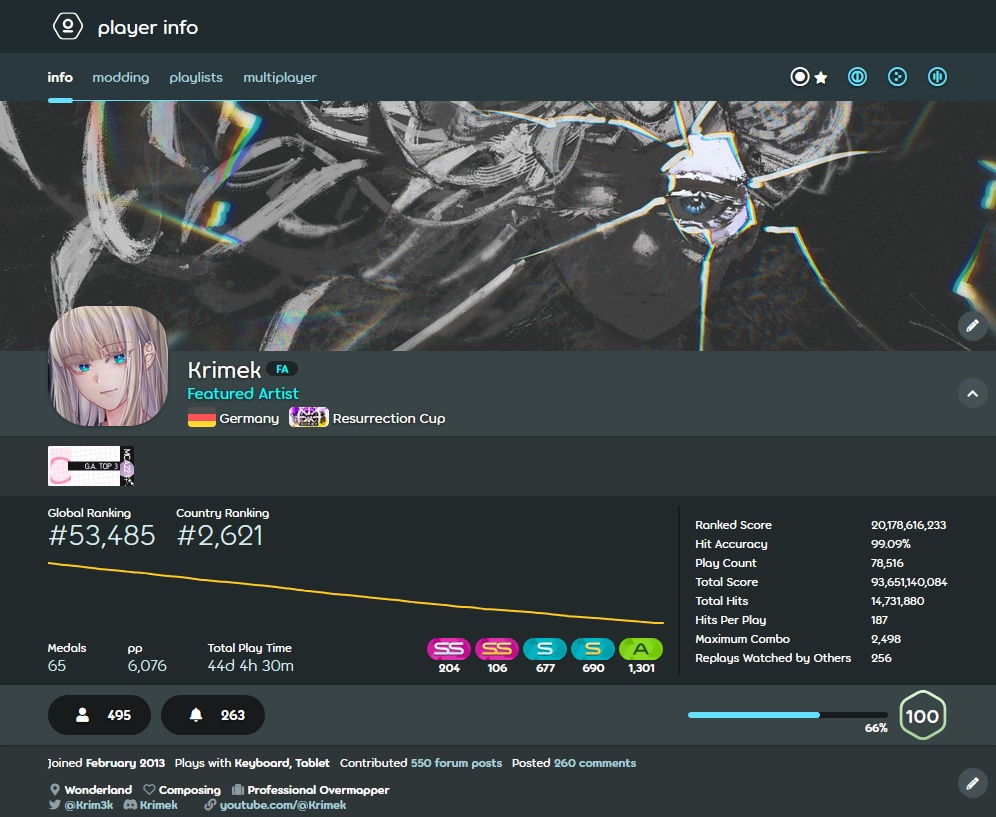Click the level 100 hexagon badge
This screenshot has height=817, width=996.
pyautogui.click(x=922, y=715)
